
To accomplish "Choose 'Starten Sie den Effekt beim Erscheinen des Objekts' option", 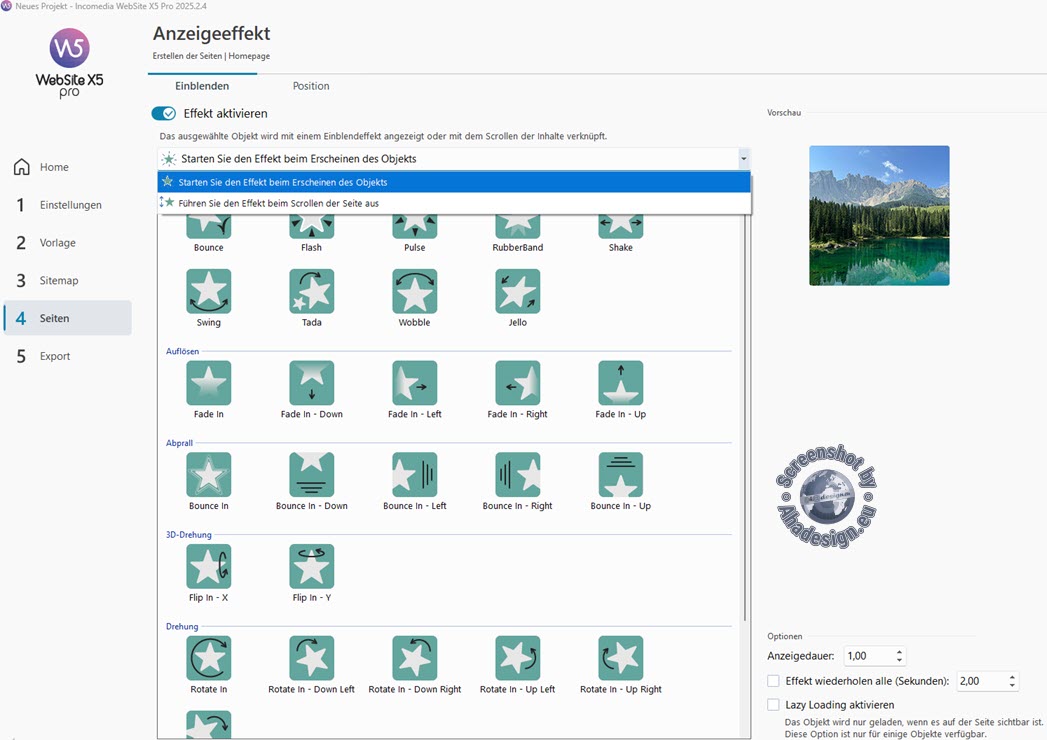I will 454,182.
